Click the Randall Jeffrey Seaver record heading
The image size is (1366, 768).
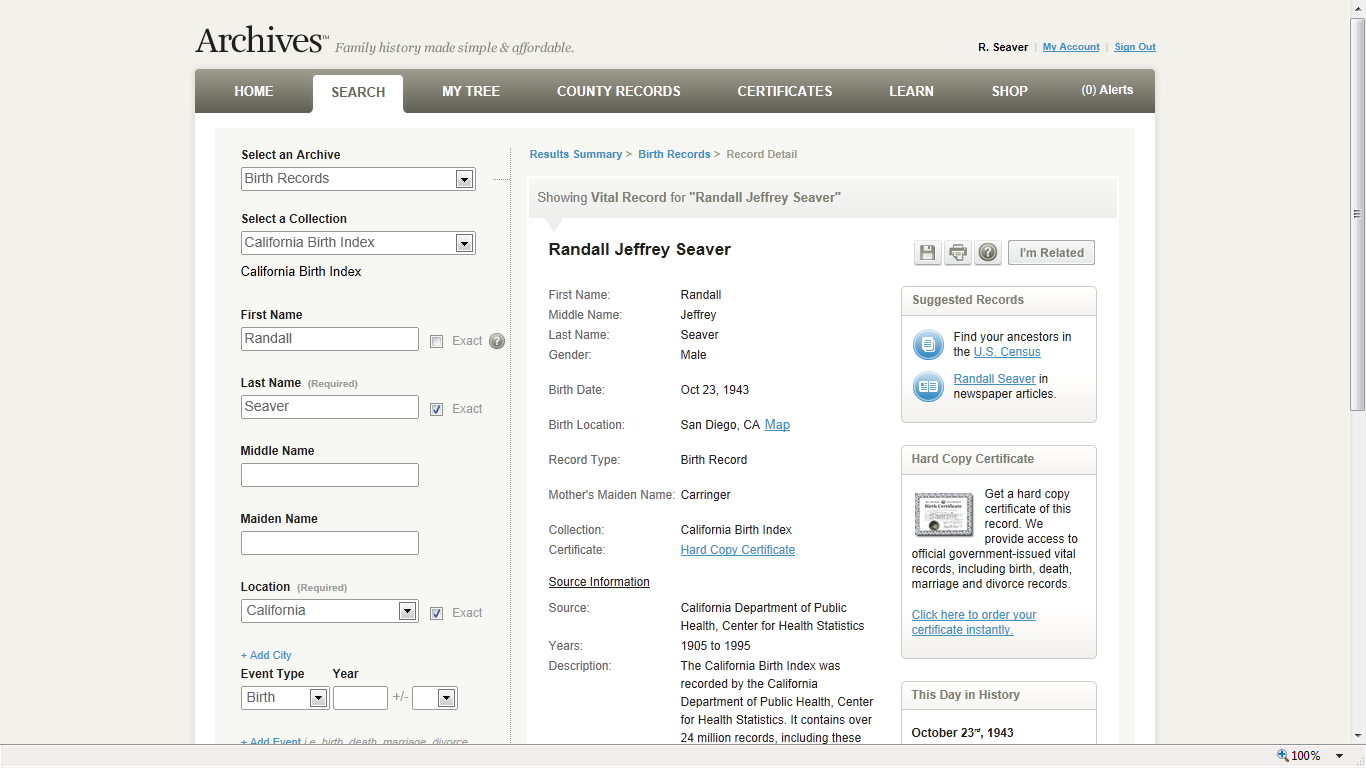[640, 250]
